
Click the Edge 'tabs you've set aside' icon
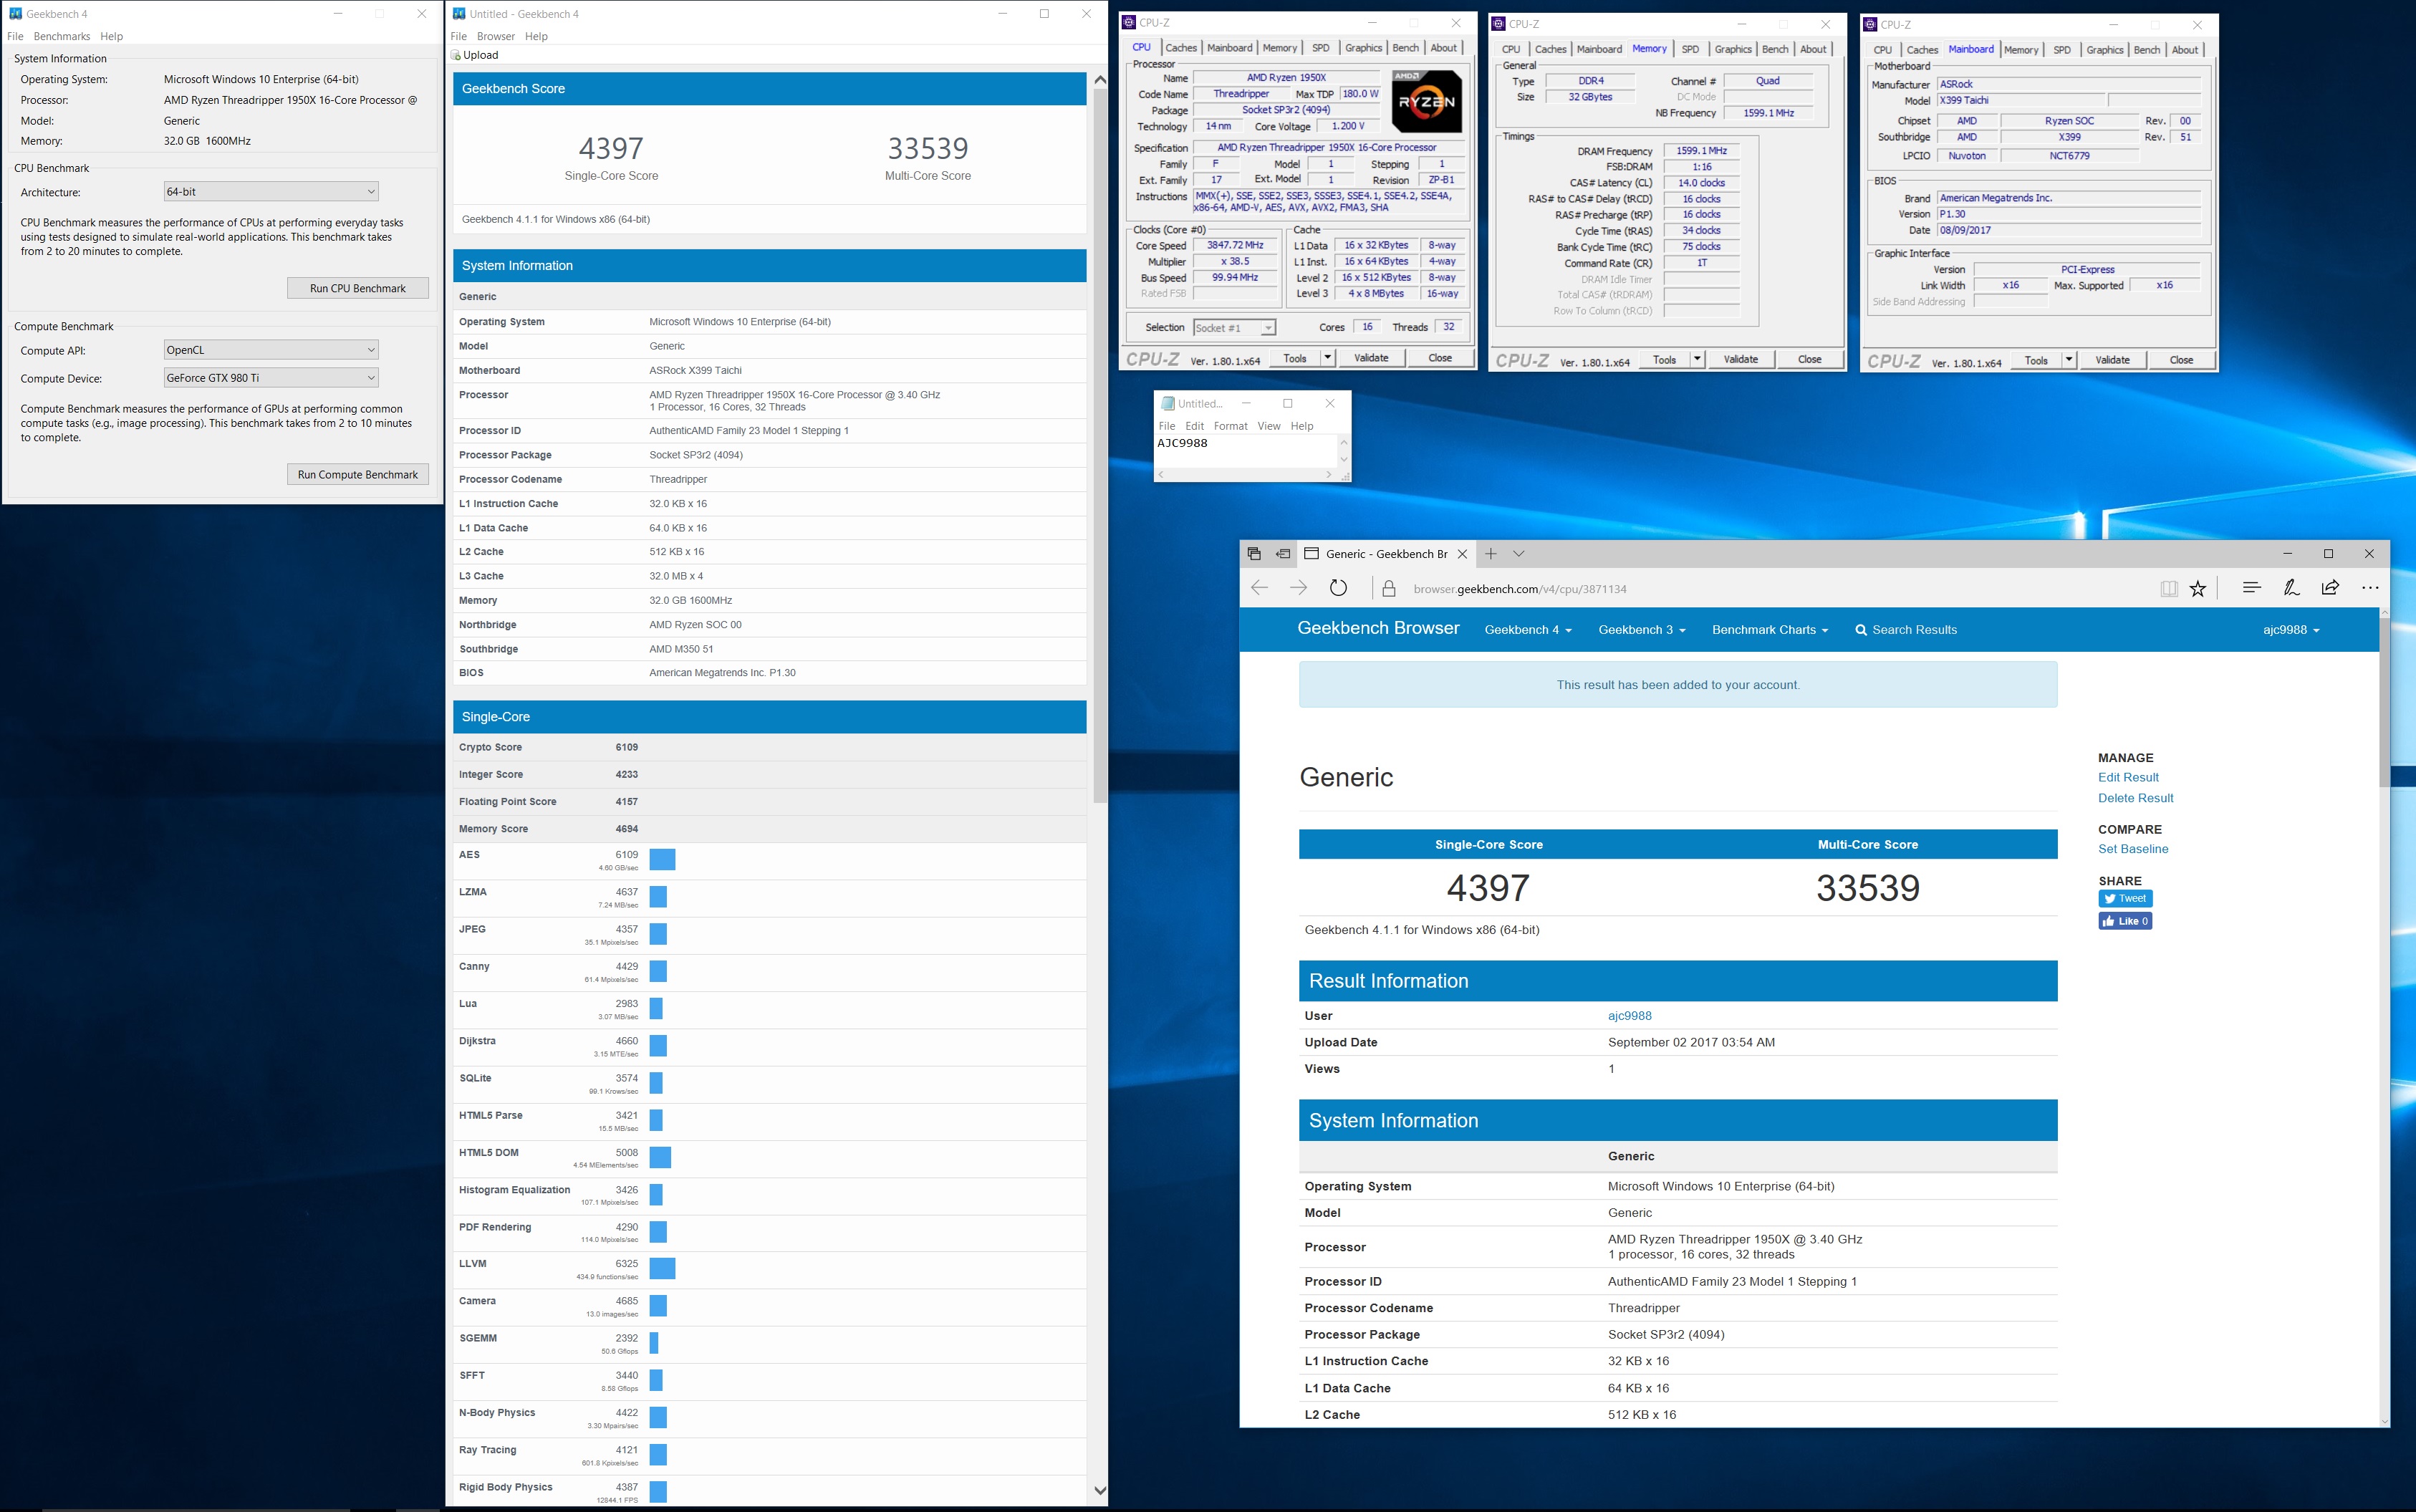pyautogui.click(x=1254, y=553)
